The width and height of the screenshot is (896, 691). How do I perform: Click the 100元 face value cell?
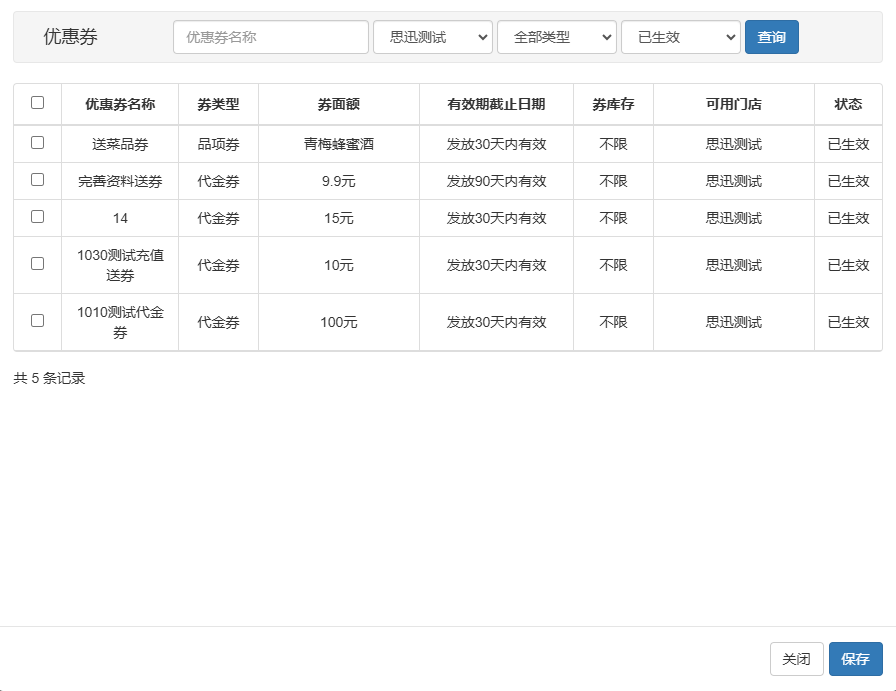[x=339, y=322]
